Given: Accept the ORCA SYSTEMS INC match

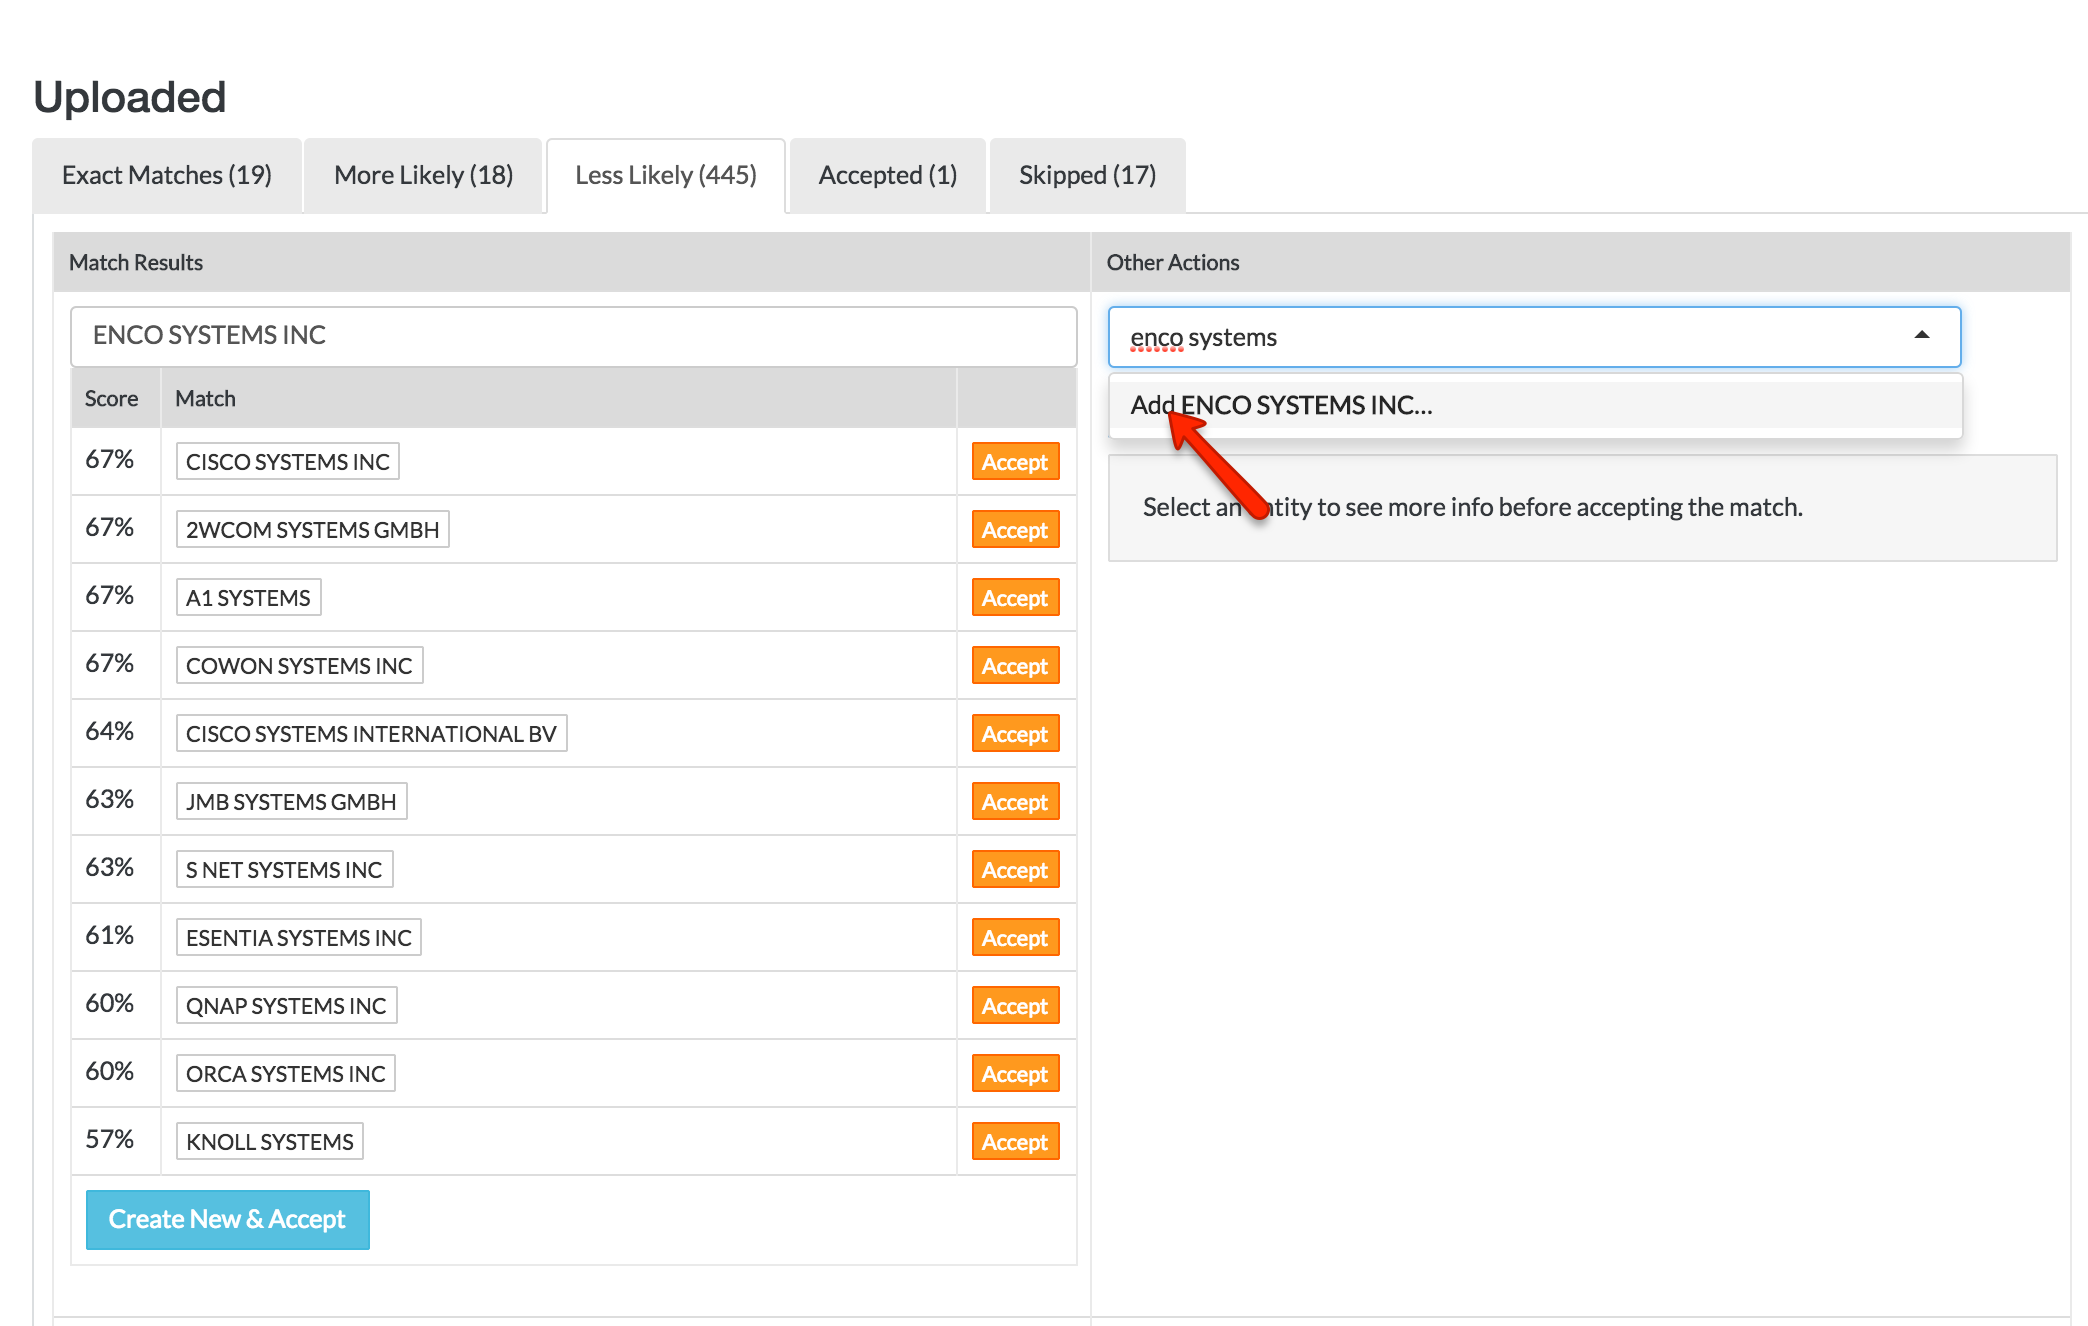Looking at the screenshot, I should click(x=1014, y=1074).
